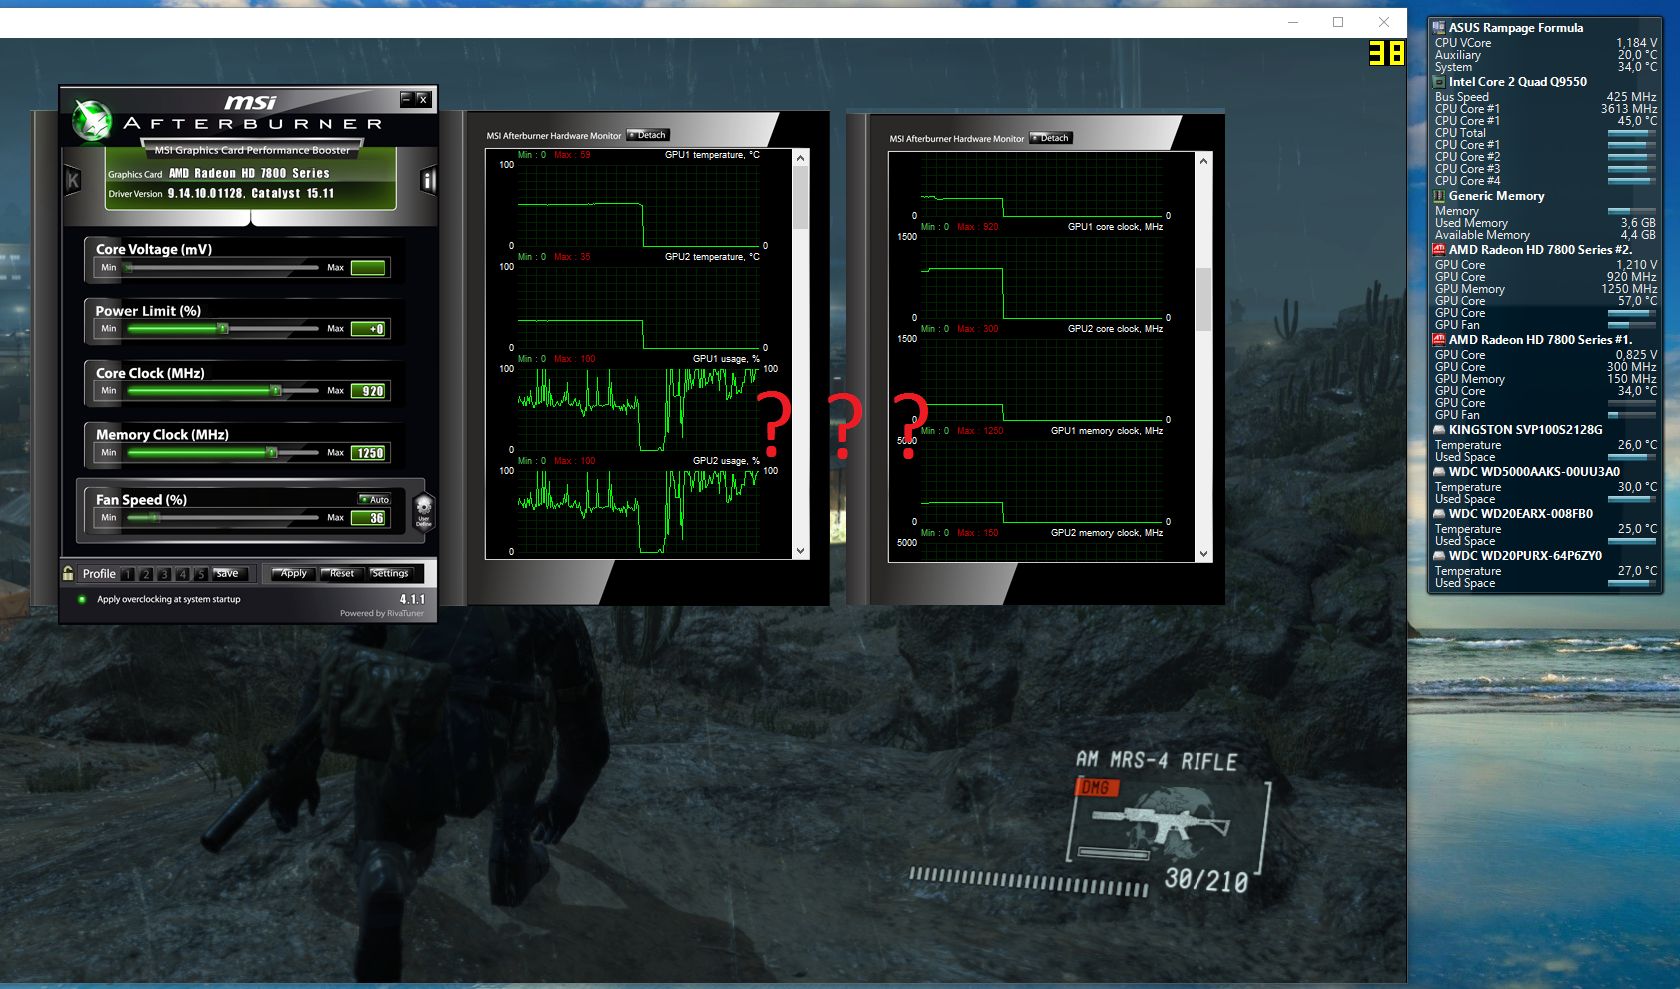Select profile slot 1
This screenshot has width=1680, height=989.
click(x=128, y=574)
